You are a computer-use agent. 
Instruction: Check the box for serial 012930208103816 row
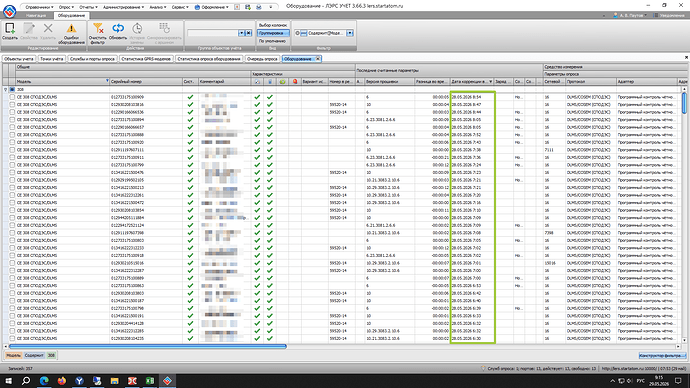[x=12, y=104]
